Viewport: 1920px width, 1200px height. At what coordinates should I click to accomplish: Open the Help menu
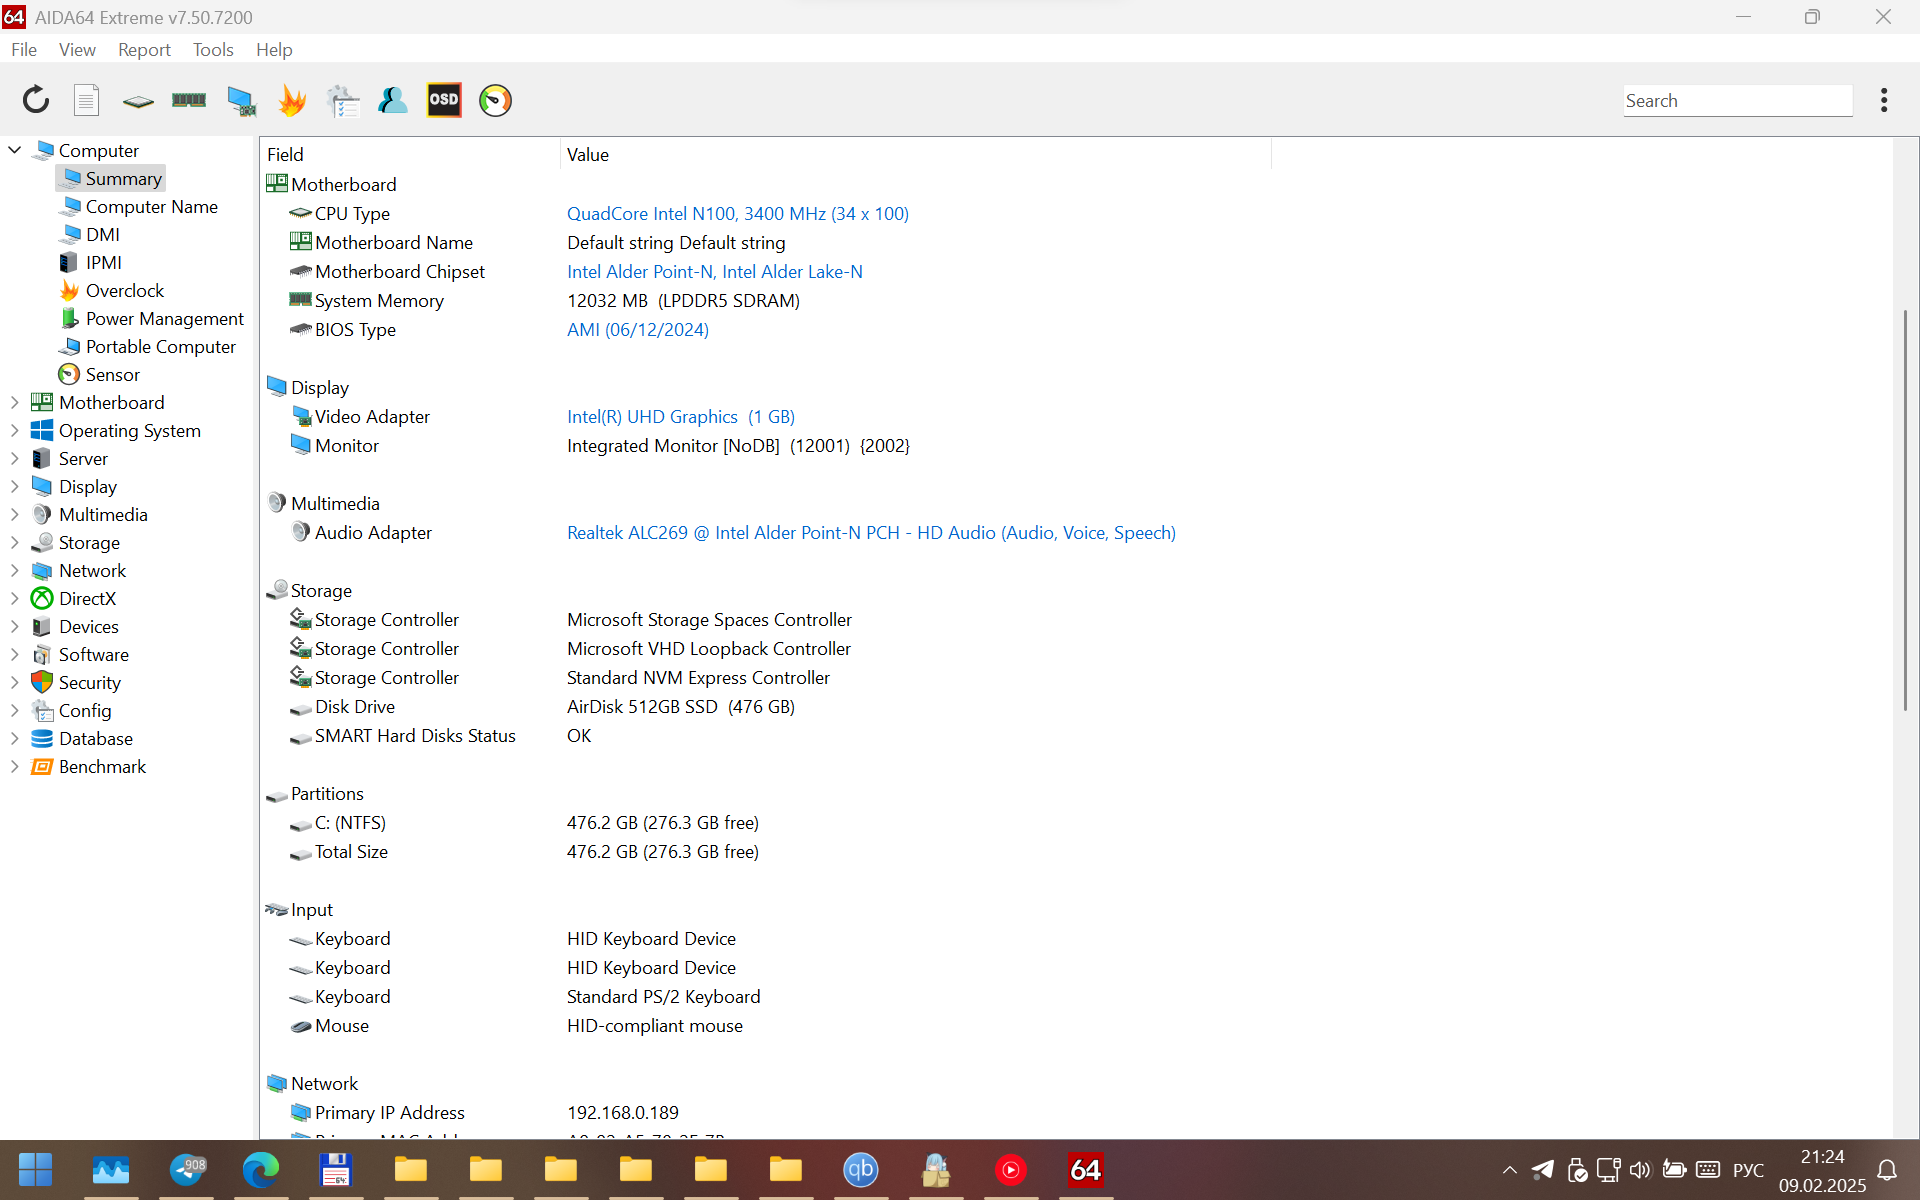274,50
